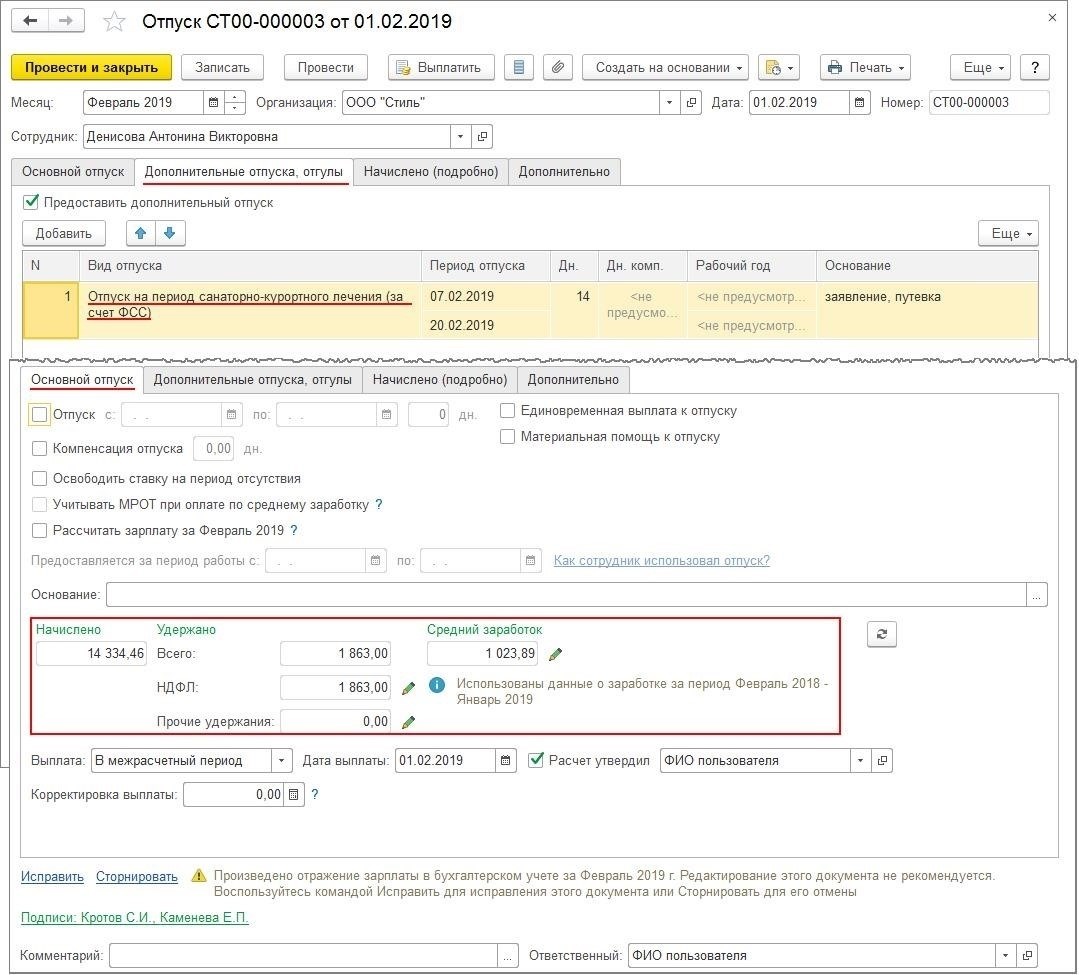Screen dimensions: 1079x975
Task: Open Создать на основании dropdown
Action: 665,67
